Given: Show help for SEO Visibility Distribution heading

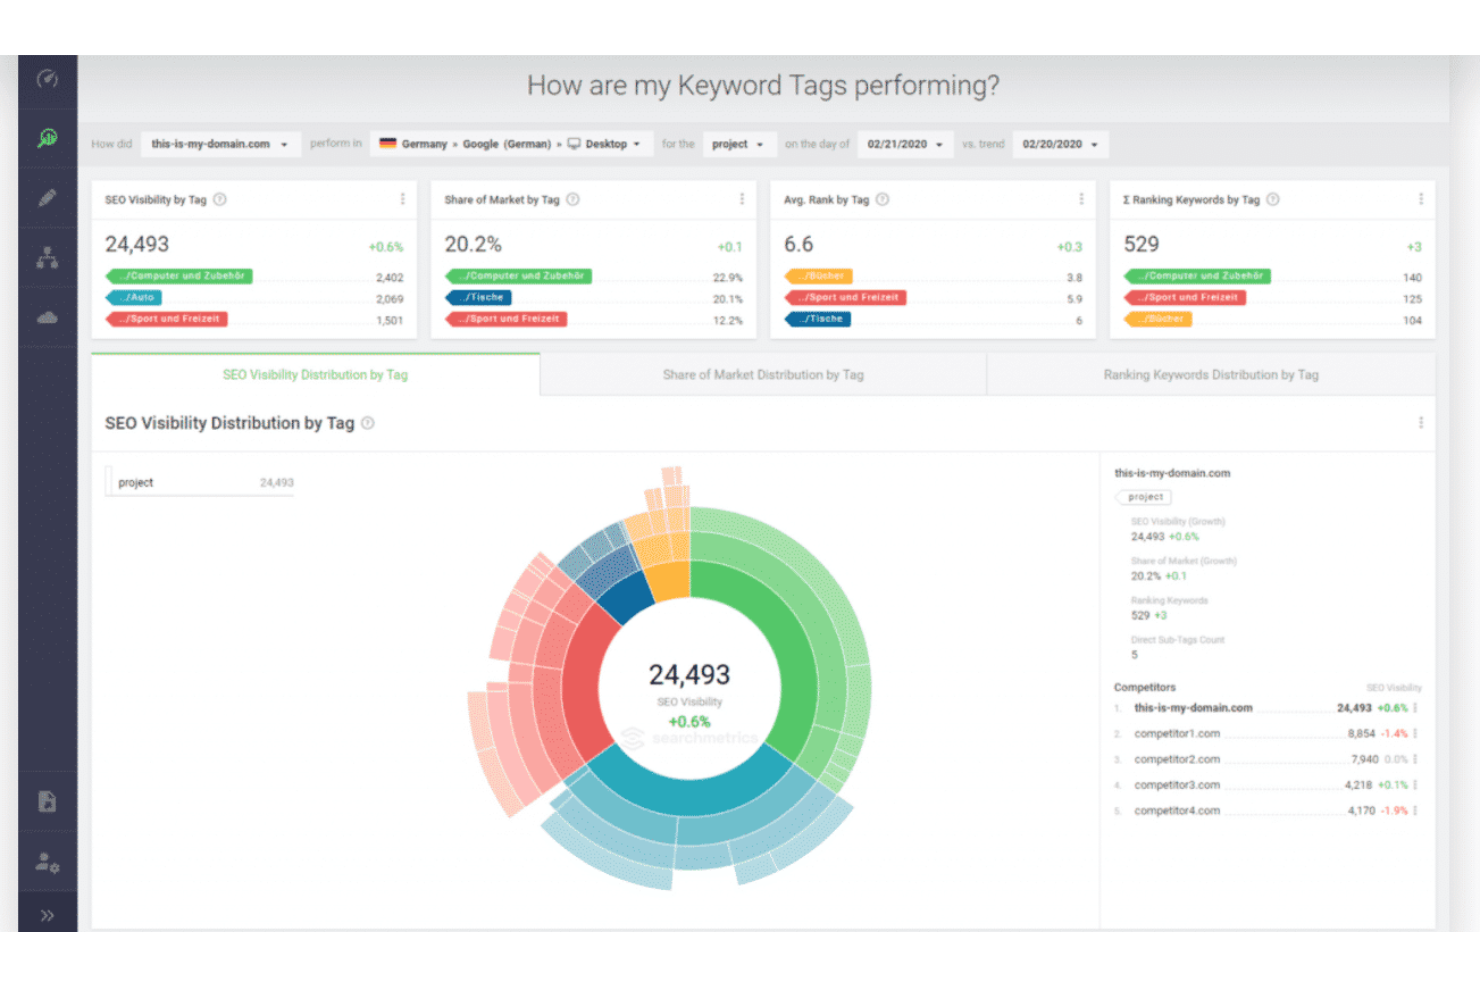Looking at the screenshot, I should coord(368,423).
